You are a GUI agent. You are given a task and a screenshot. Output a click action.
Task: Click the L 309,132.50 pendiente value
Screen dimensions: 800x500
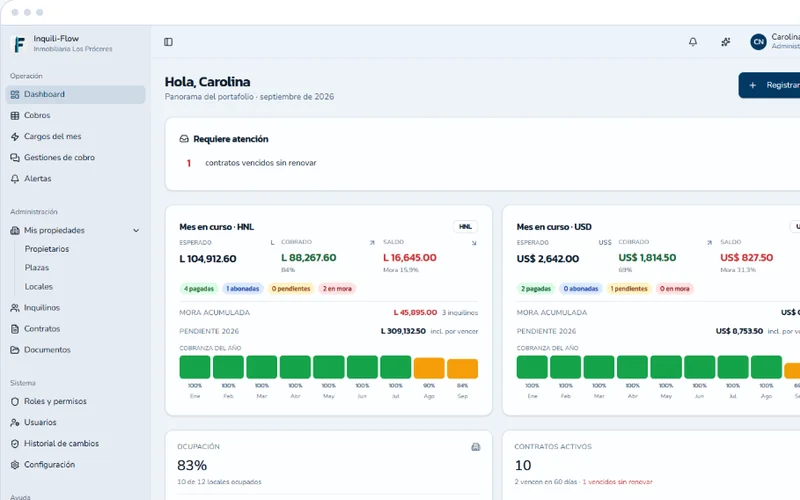click(403, 331)
